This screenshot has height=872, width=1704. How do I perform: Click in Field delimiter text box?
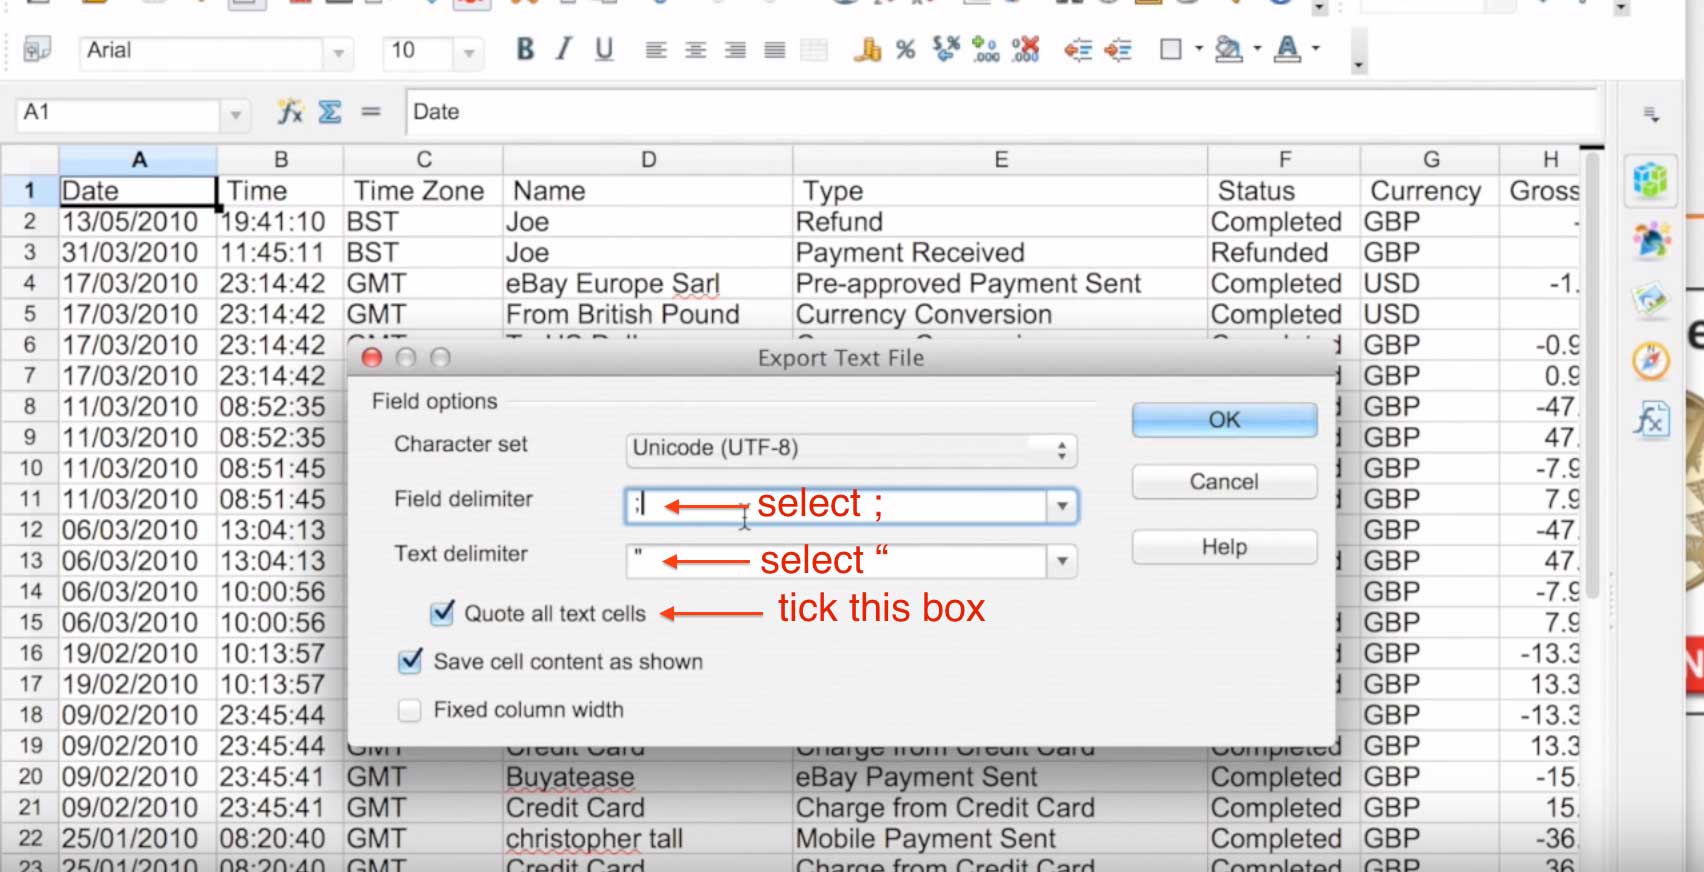(x=836, y=506)
